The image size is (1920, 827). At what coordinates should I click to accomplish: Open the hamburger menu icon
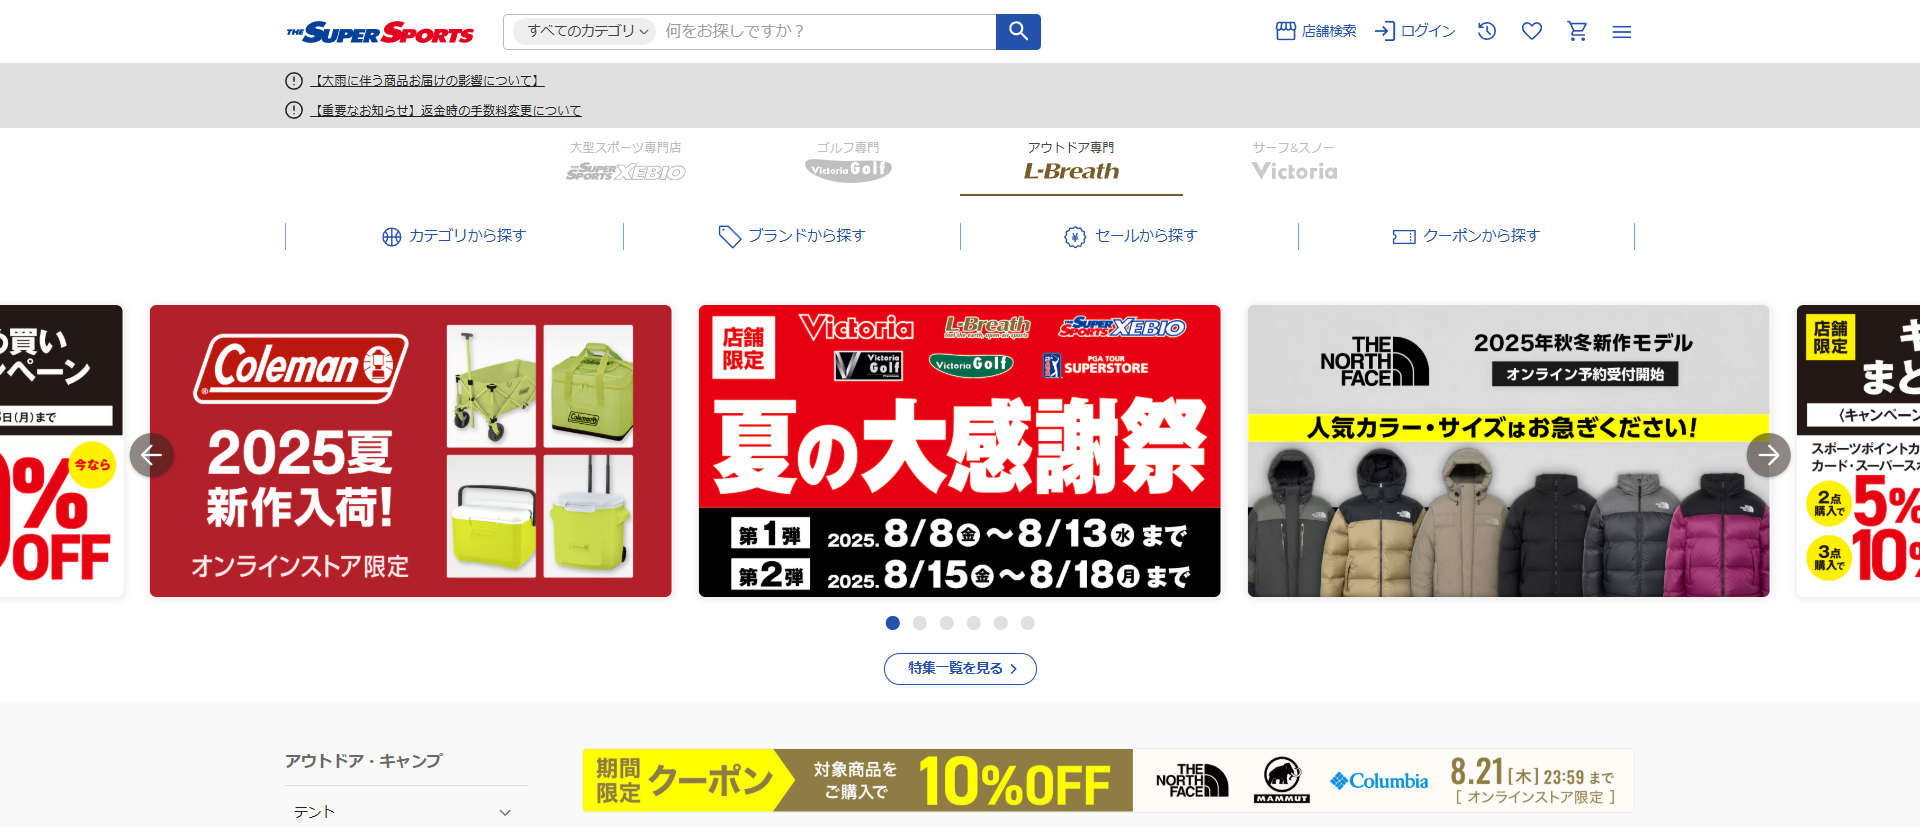(1622, 32)
